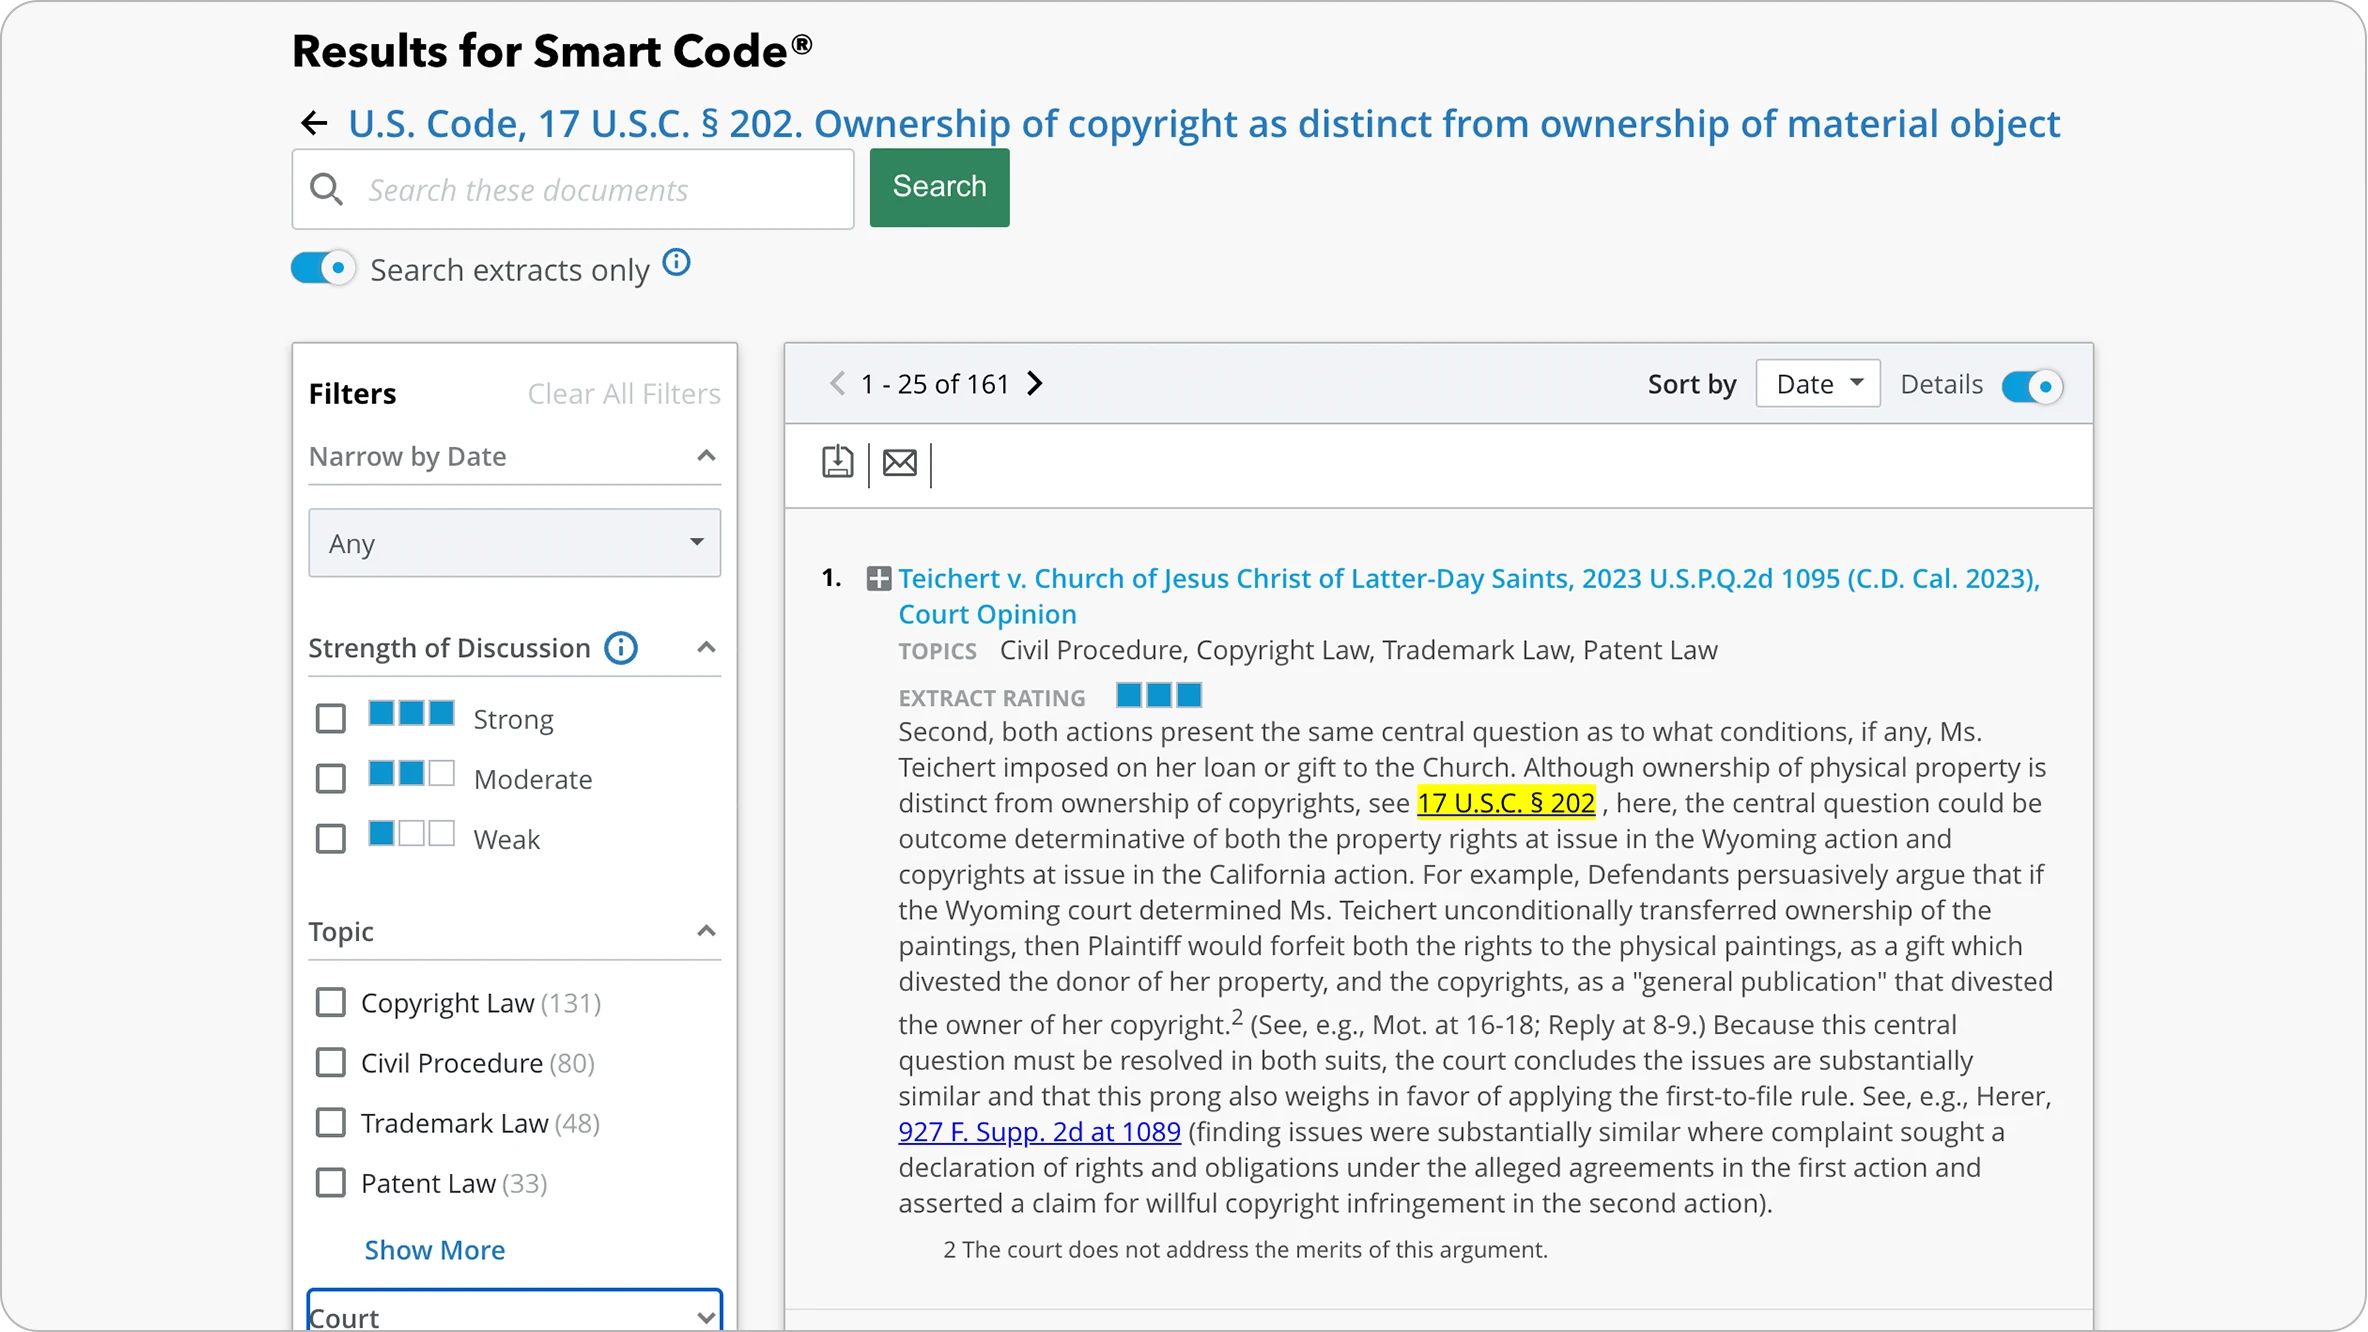The height and width of the screenshot is (1332, 2368).
Task: Check the Strong discussion checkbox
Action: 330,719
